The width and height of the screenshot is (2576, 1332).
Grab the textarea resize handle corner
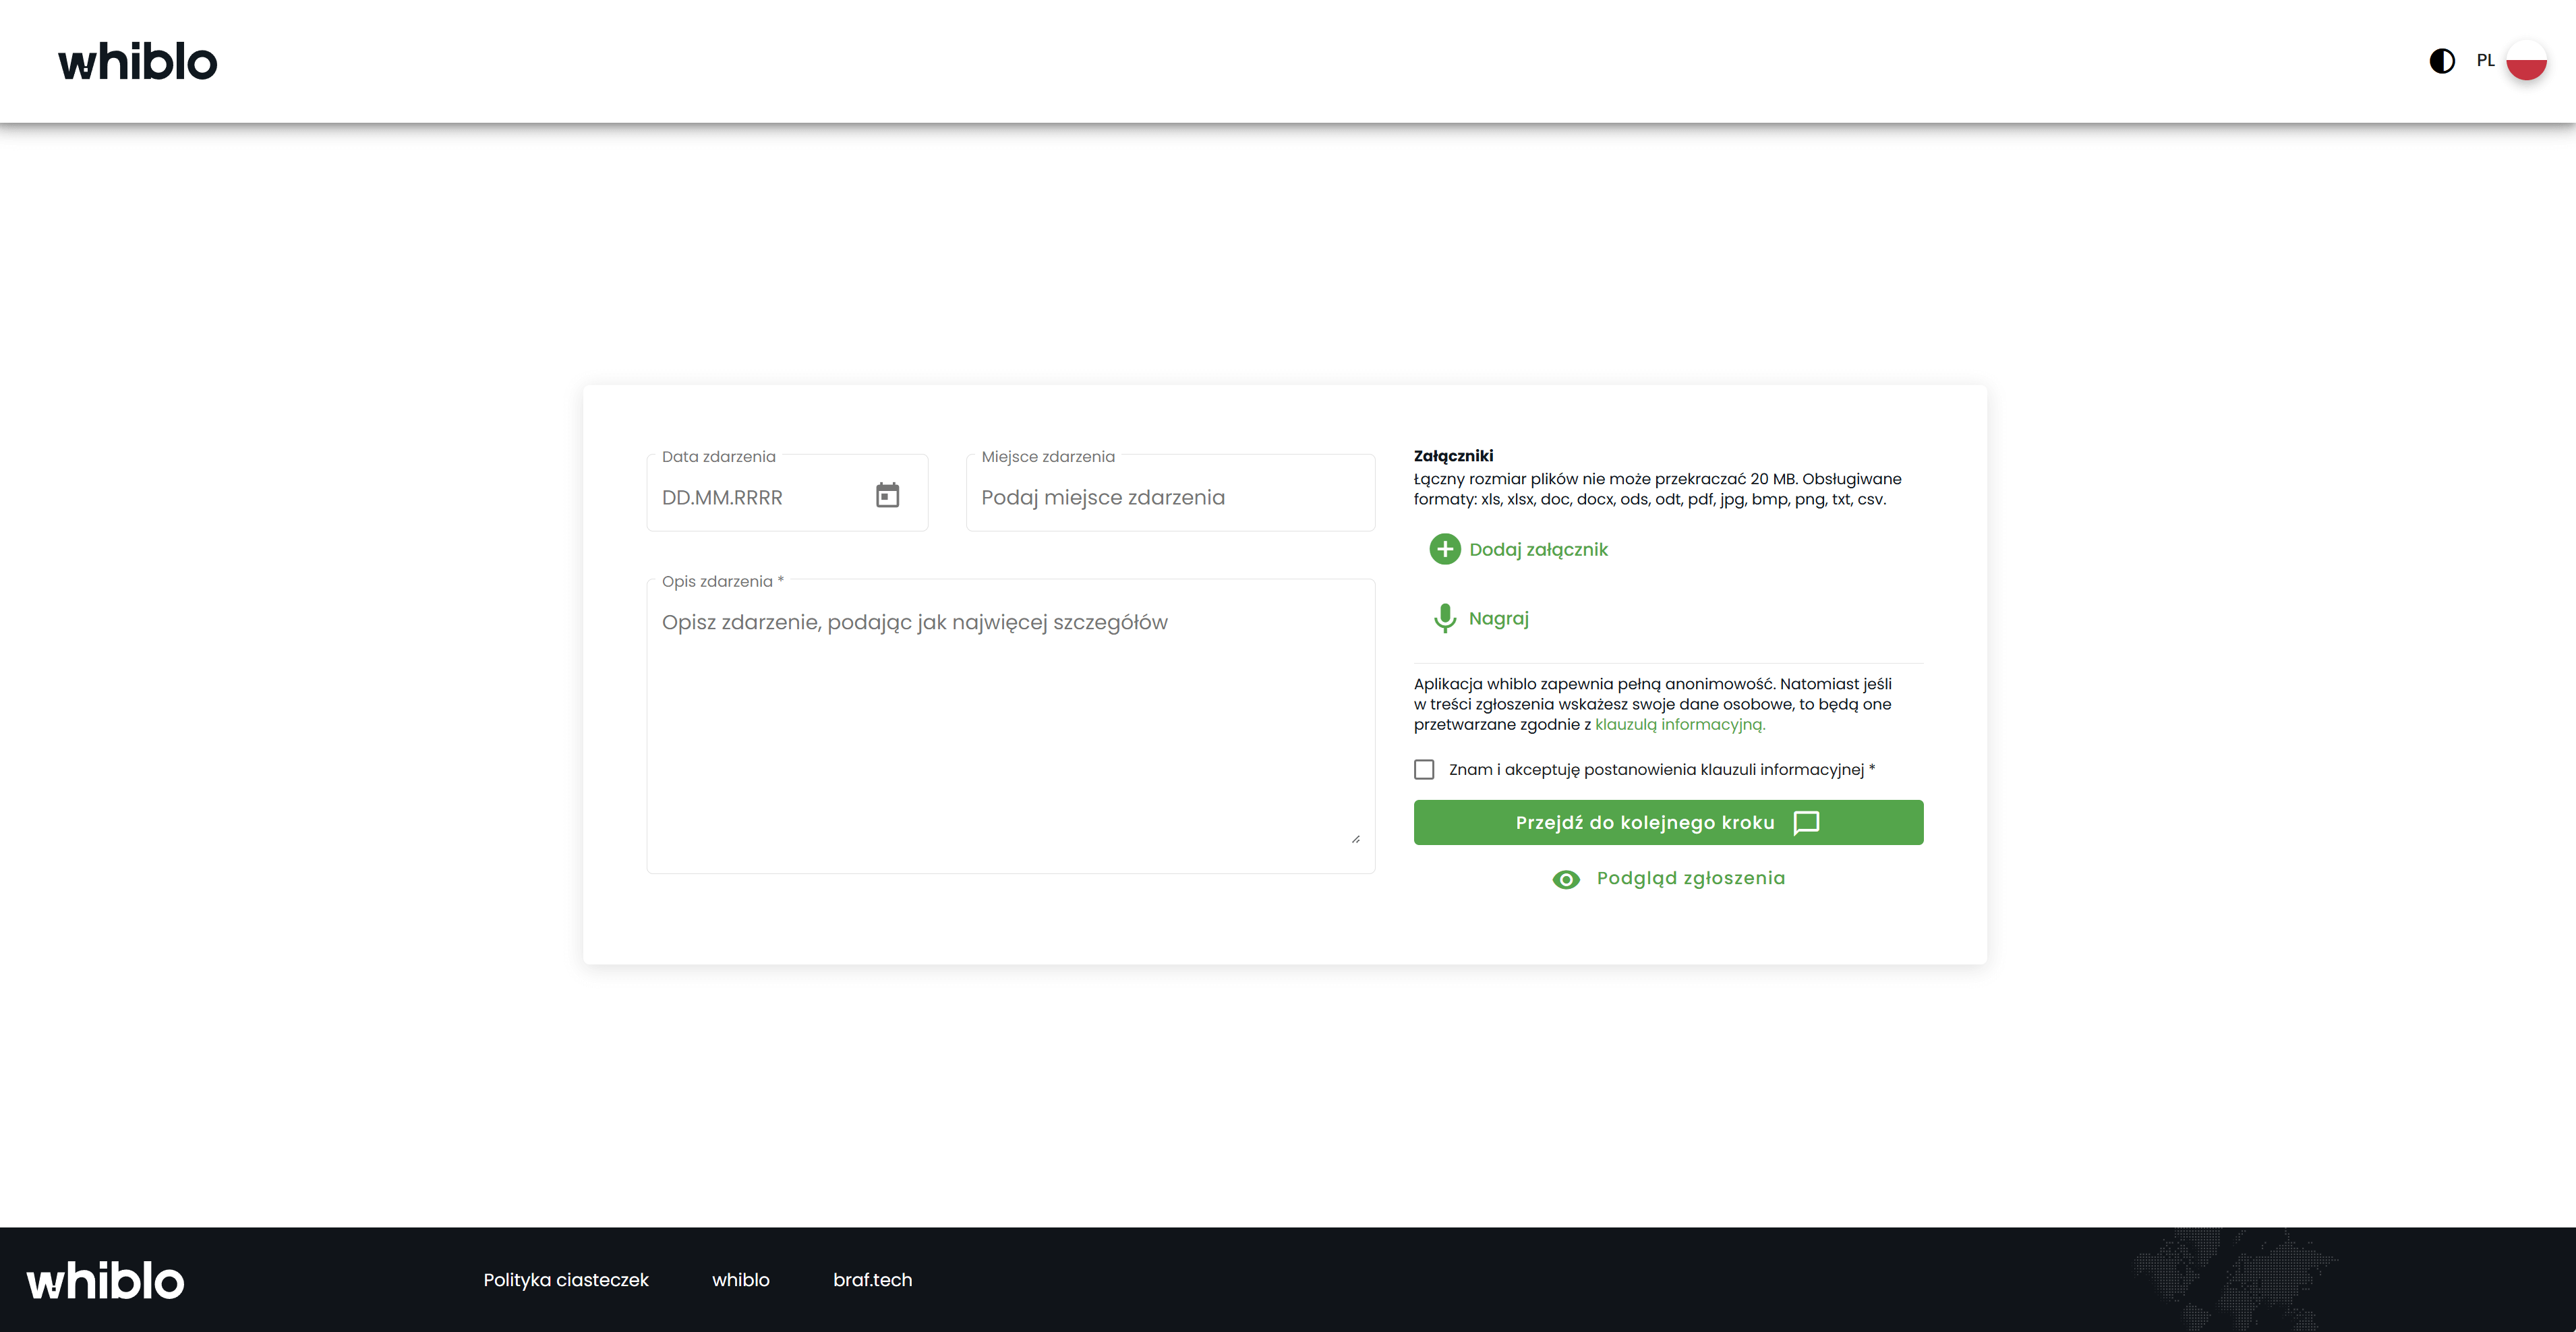[x=1355, y=839]
